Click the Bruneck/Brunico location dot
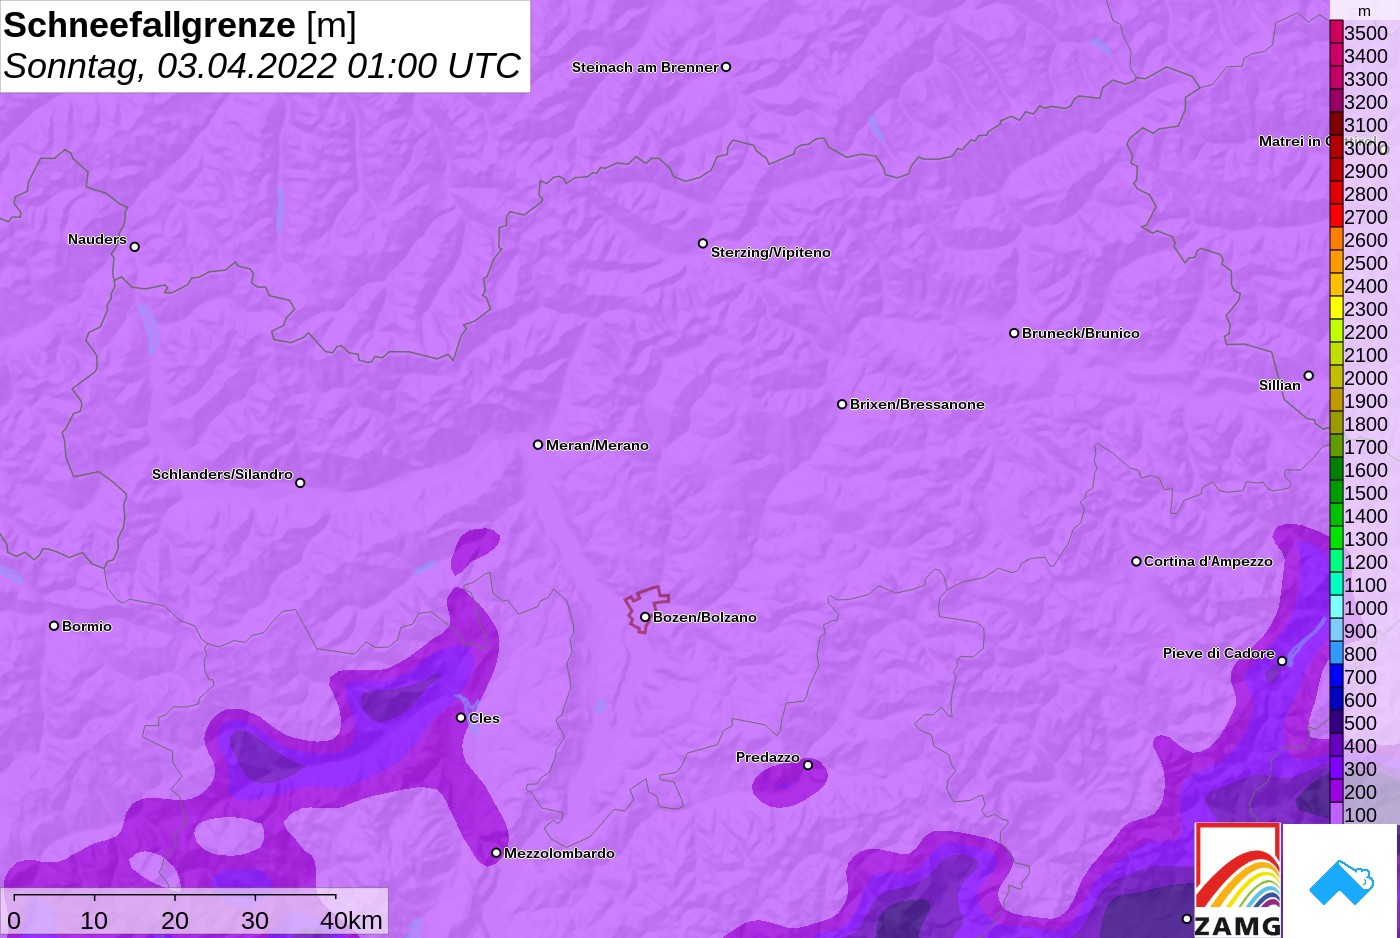The image size is (1400, 938). pyautogui.click(x=1014, y=333)
